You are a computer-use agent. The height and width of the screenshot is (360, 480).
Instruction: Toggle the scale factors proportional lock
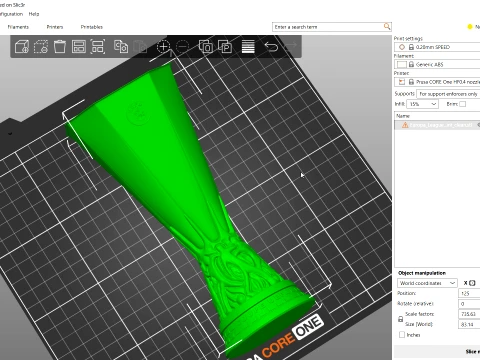click(x=401, y=319)
